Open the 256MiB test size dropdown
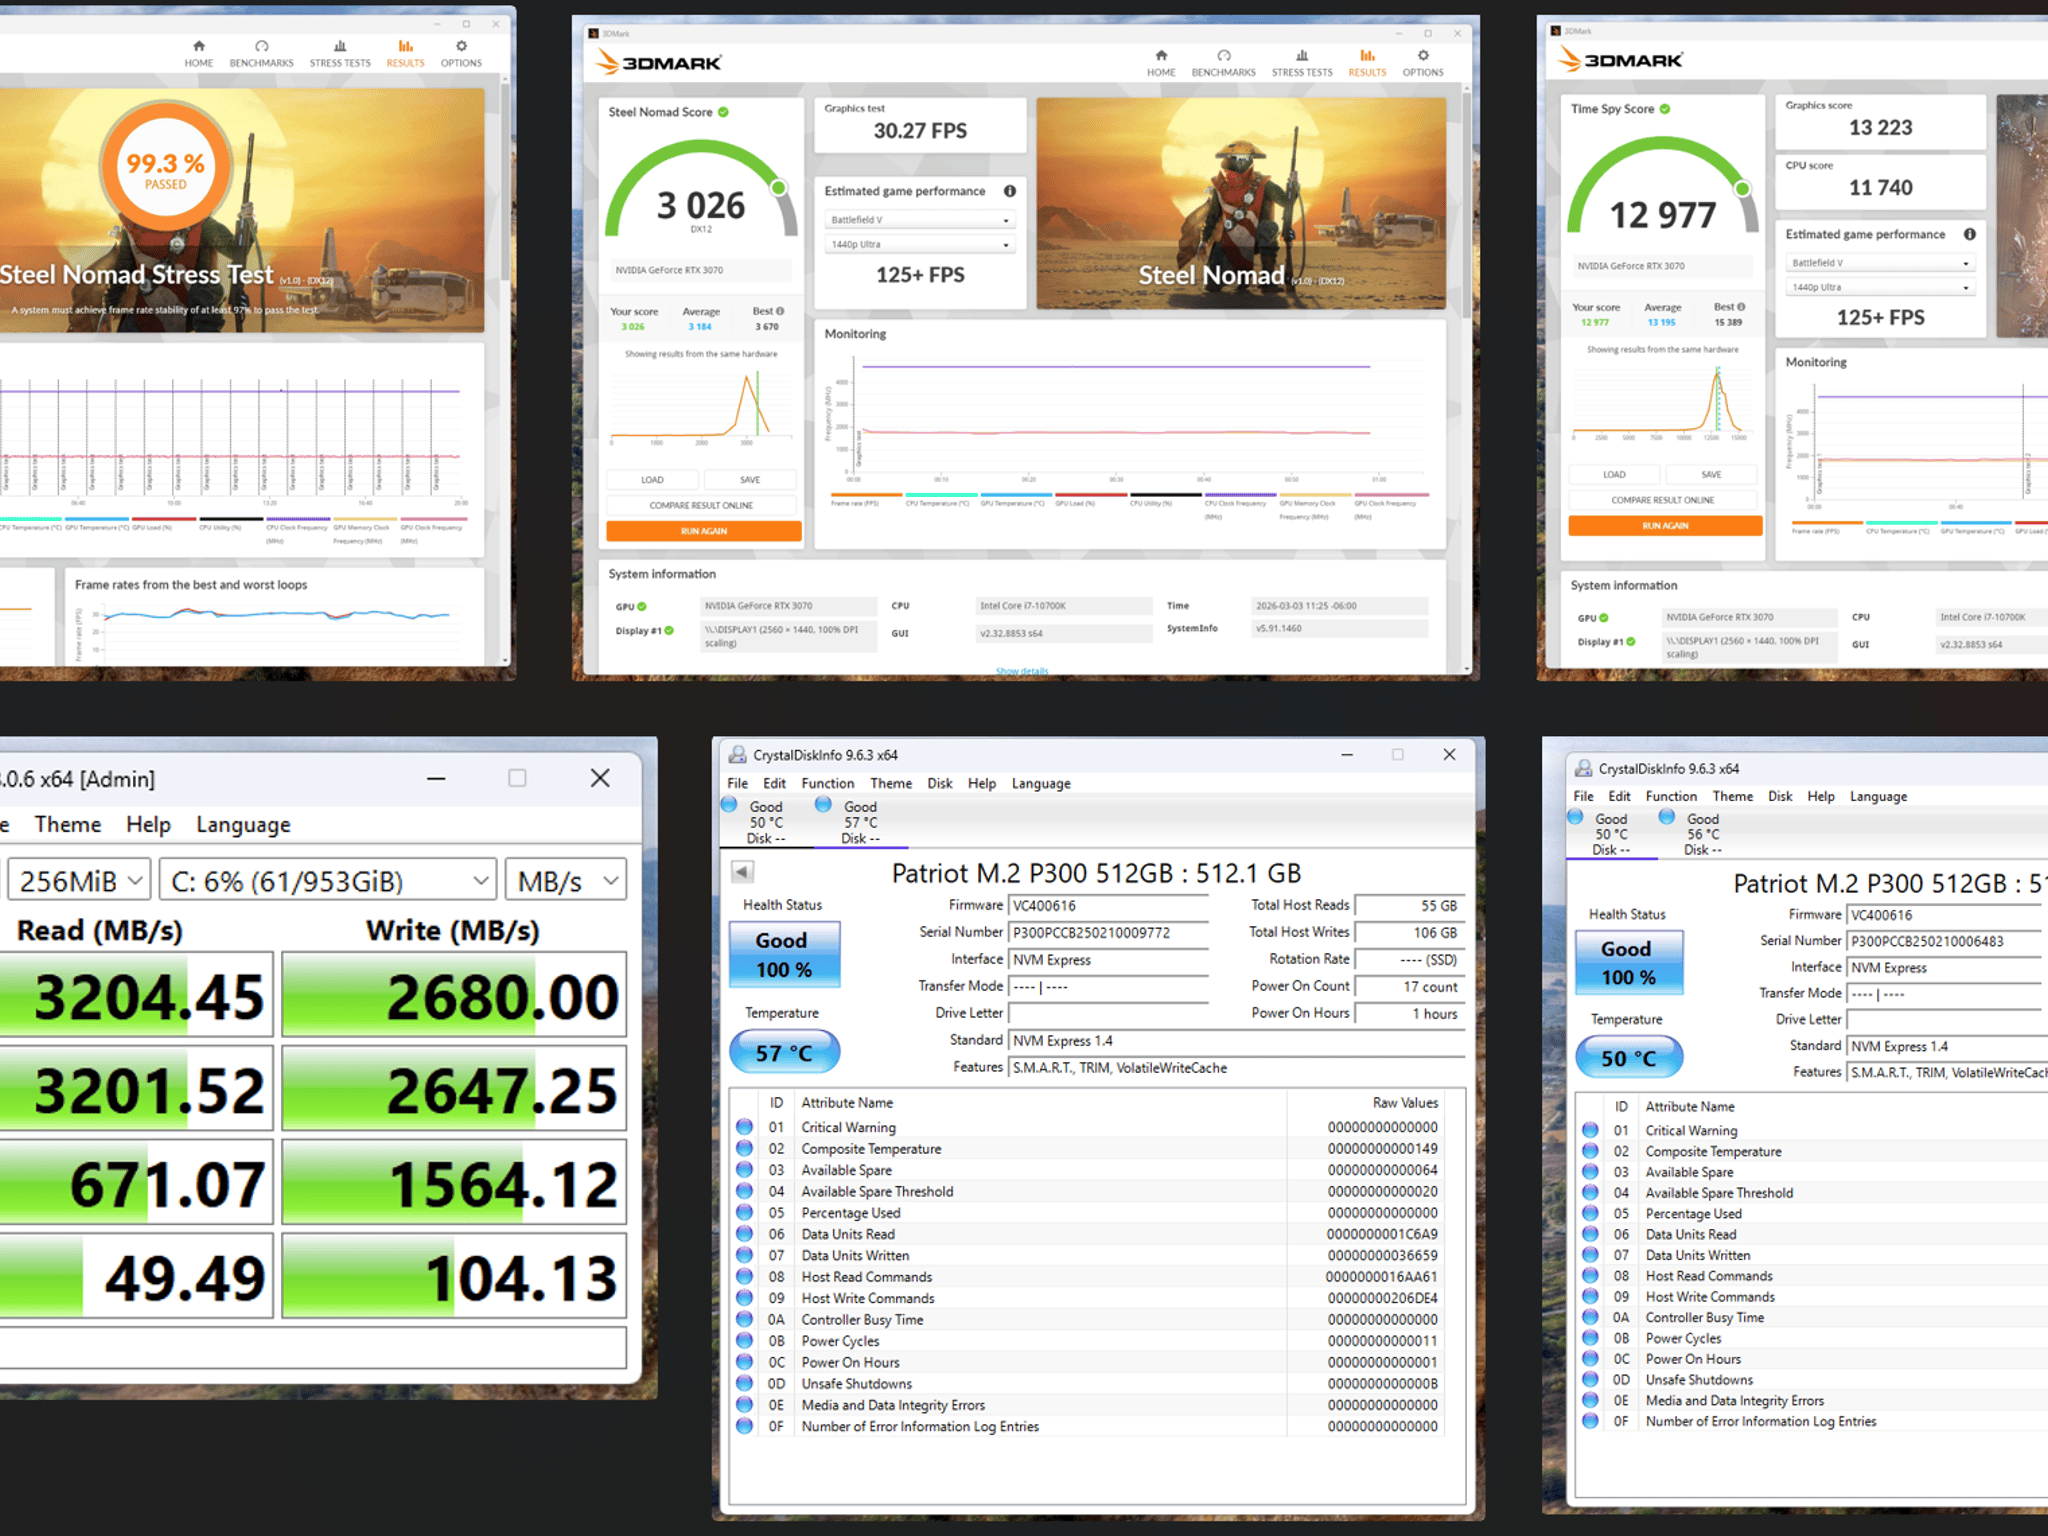This screenshot has height=1536, width=2048. click(79, 881)
